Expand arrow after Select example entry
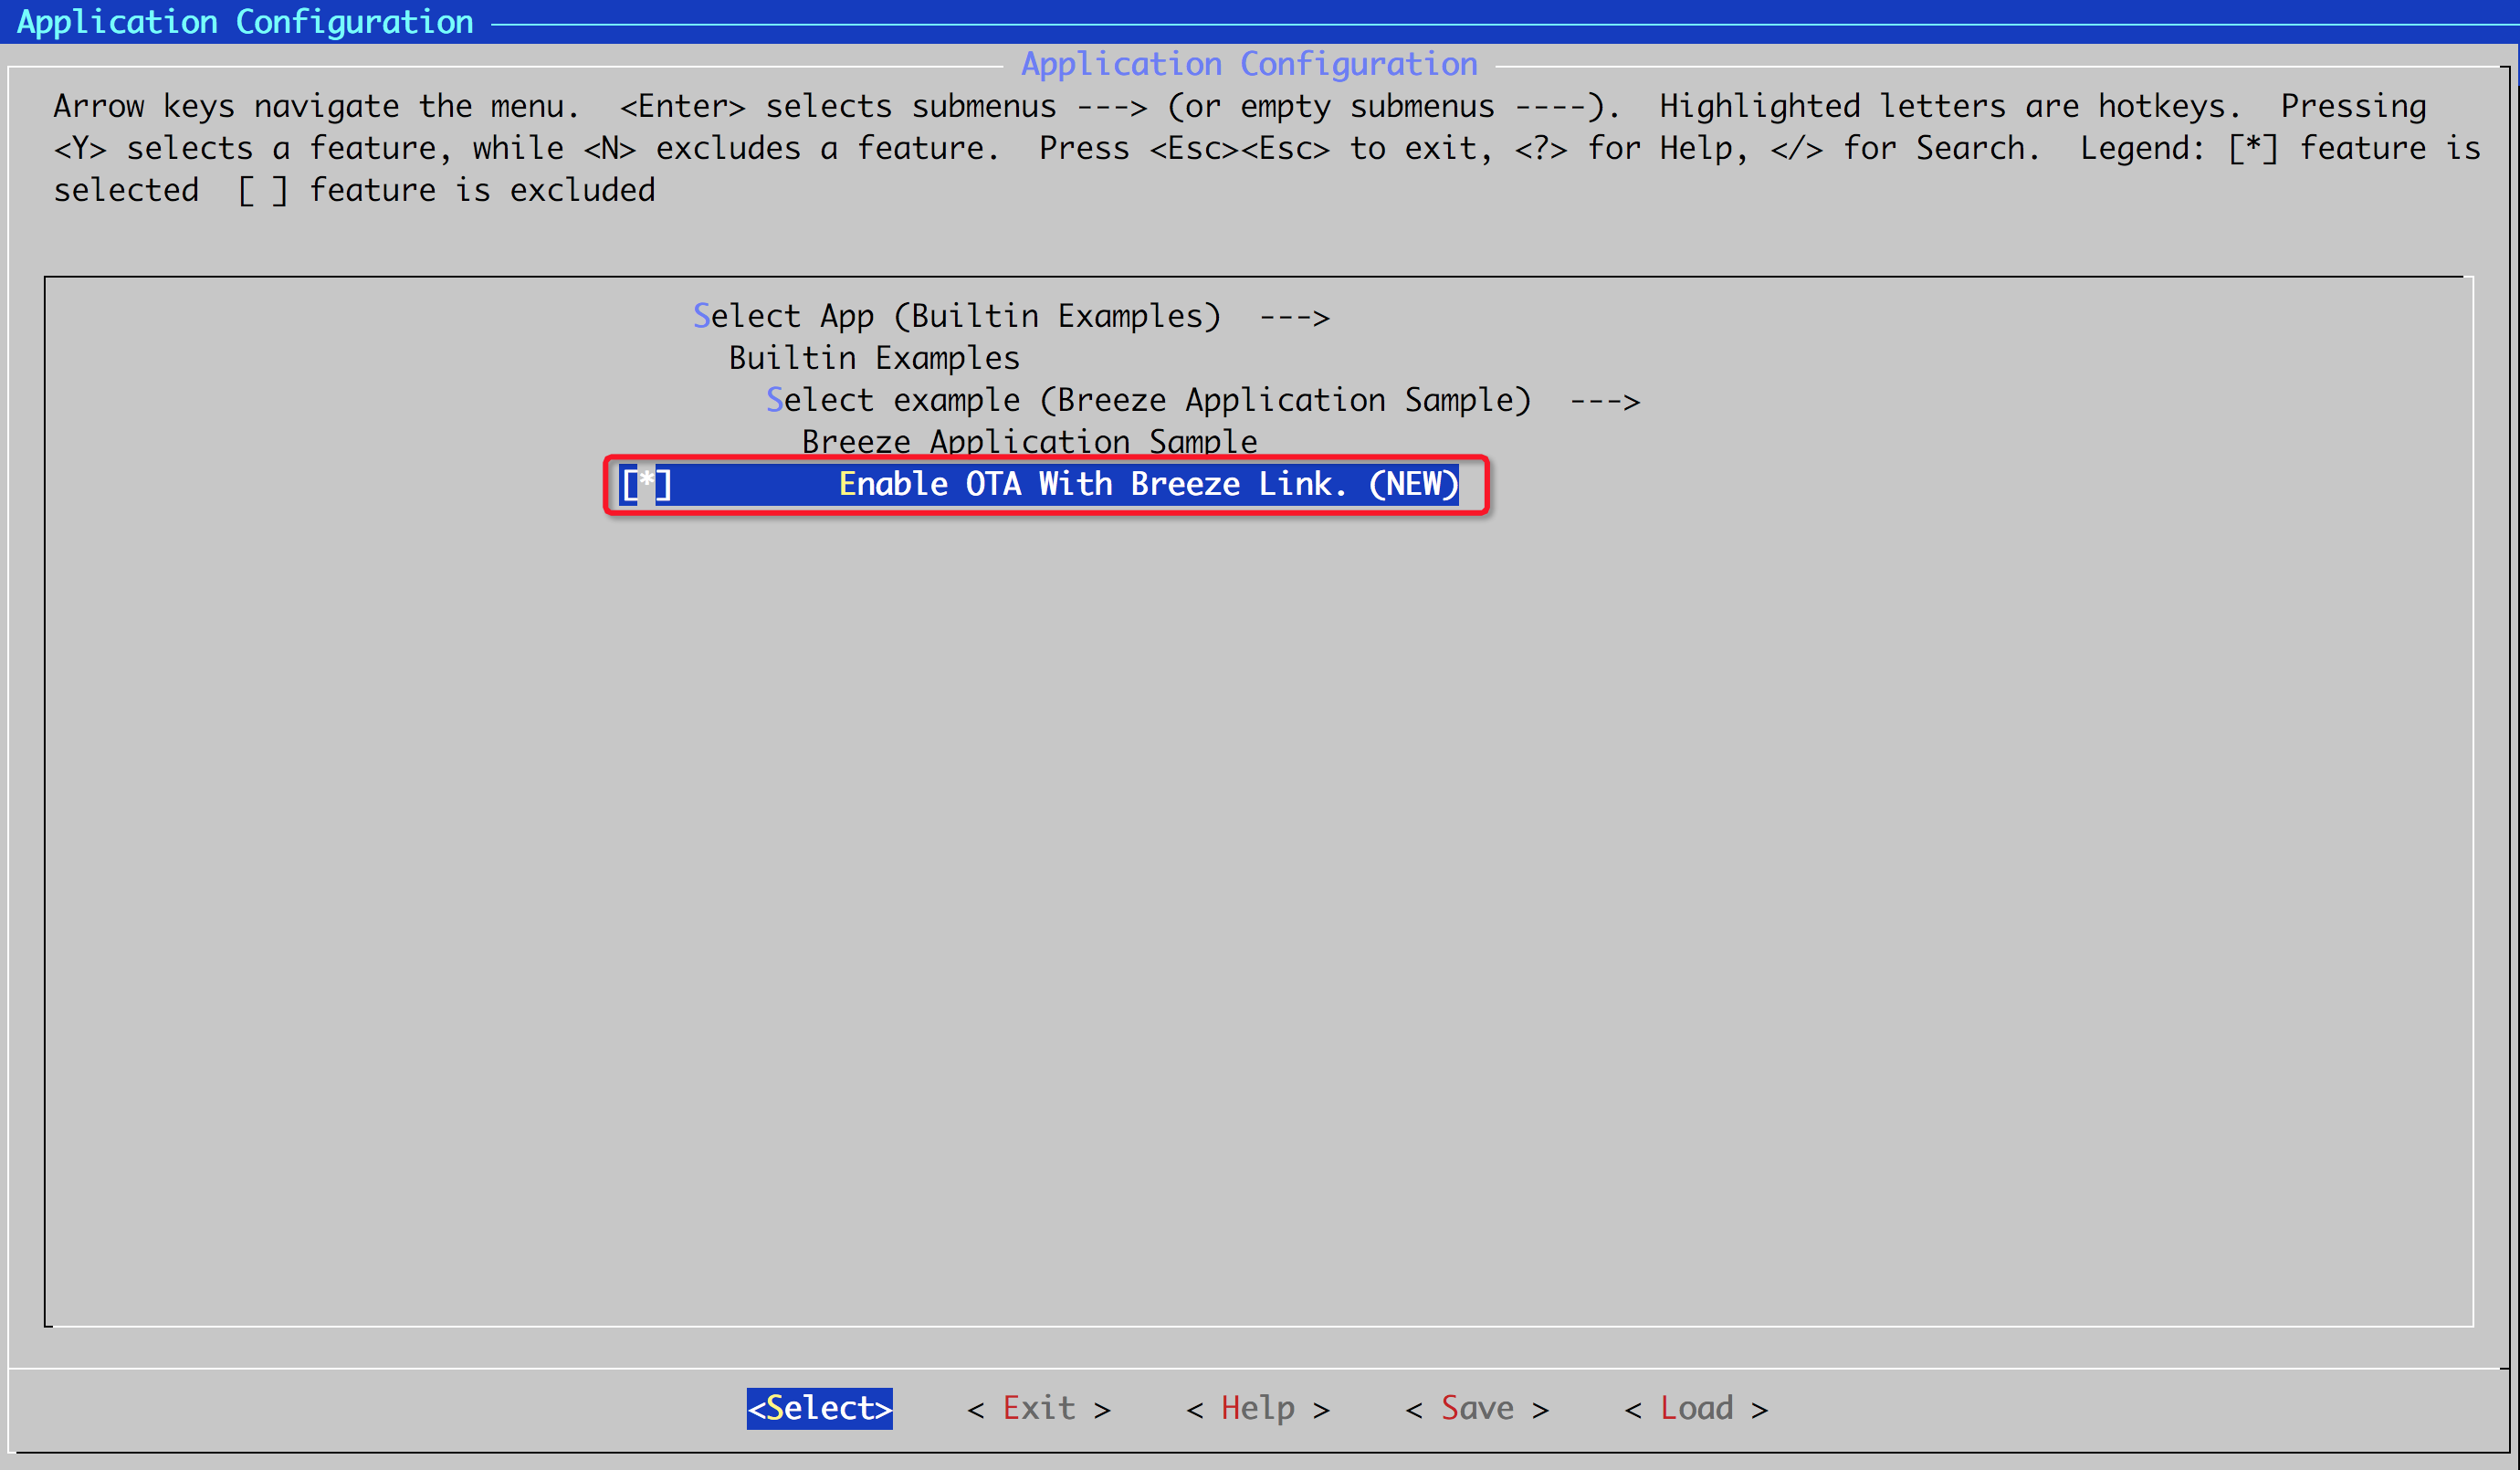This screenshot has width=2520, height=1470. (1605, 402)
